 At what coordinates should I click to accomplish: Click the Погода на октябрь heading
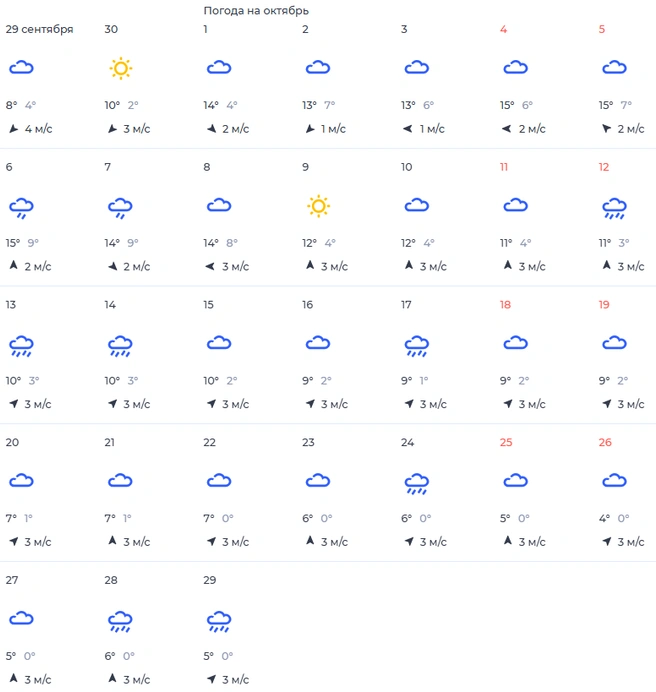(x=256, y=11)
